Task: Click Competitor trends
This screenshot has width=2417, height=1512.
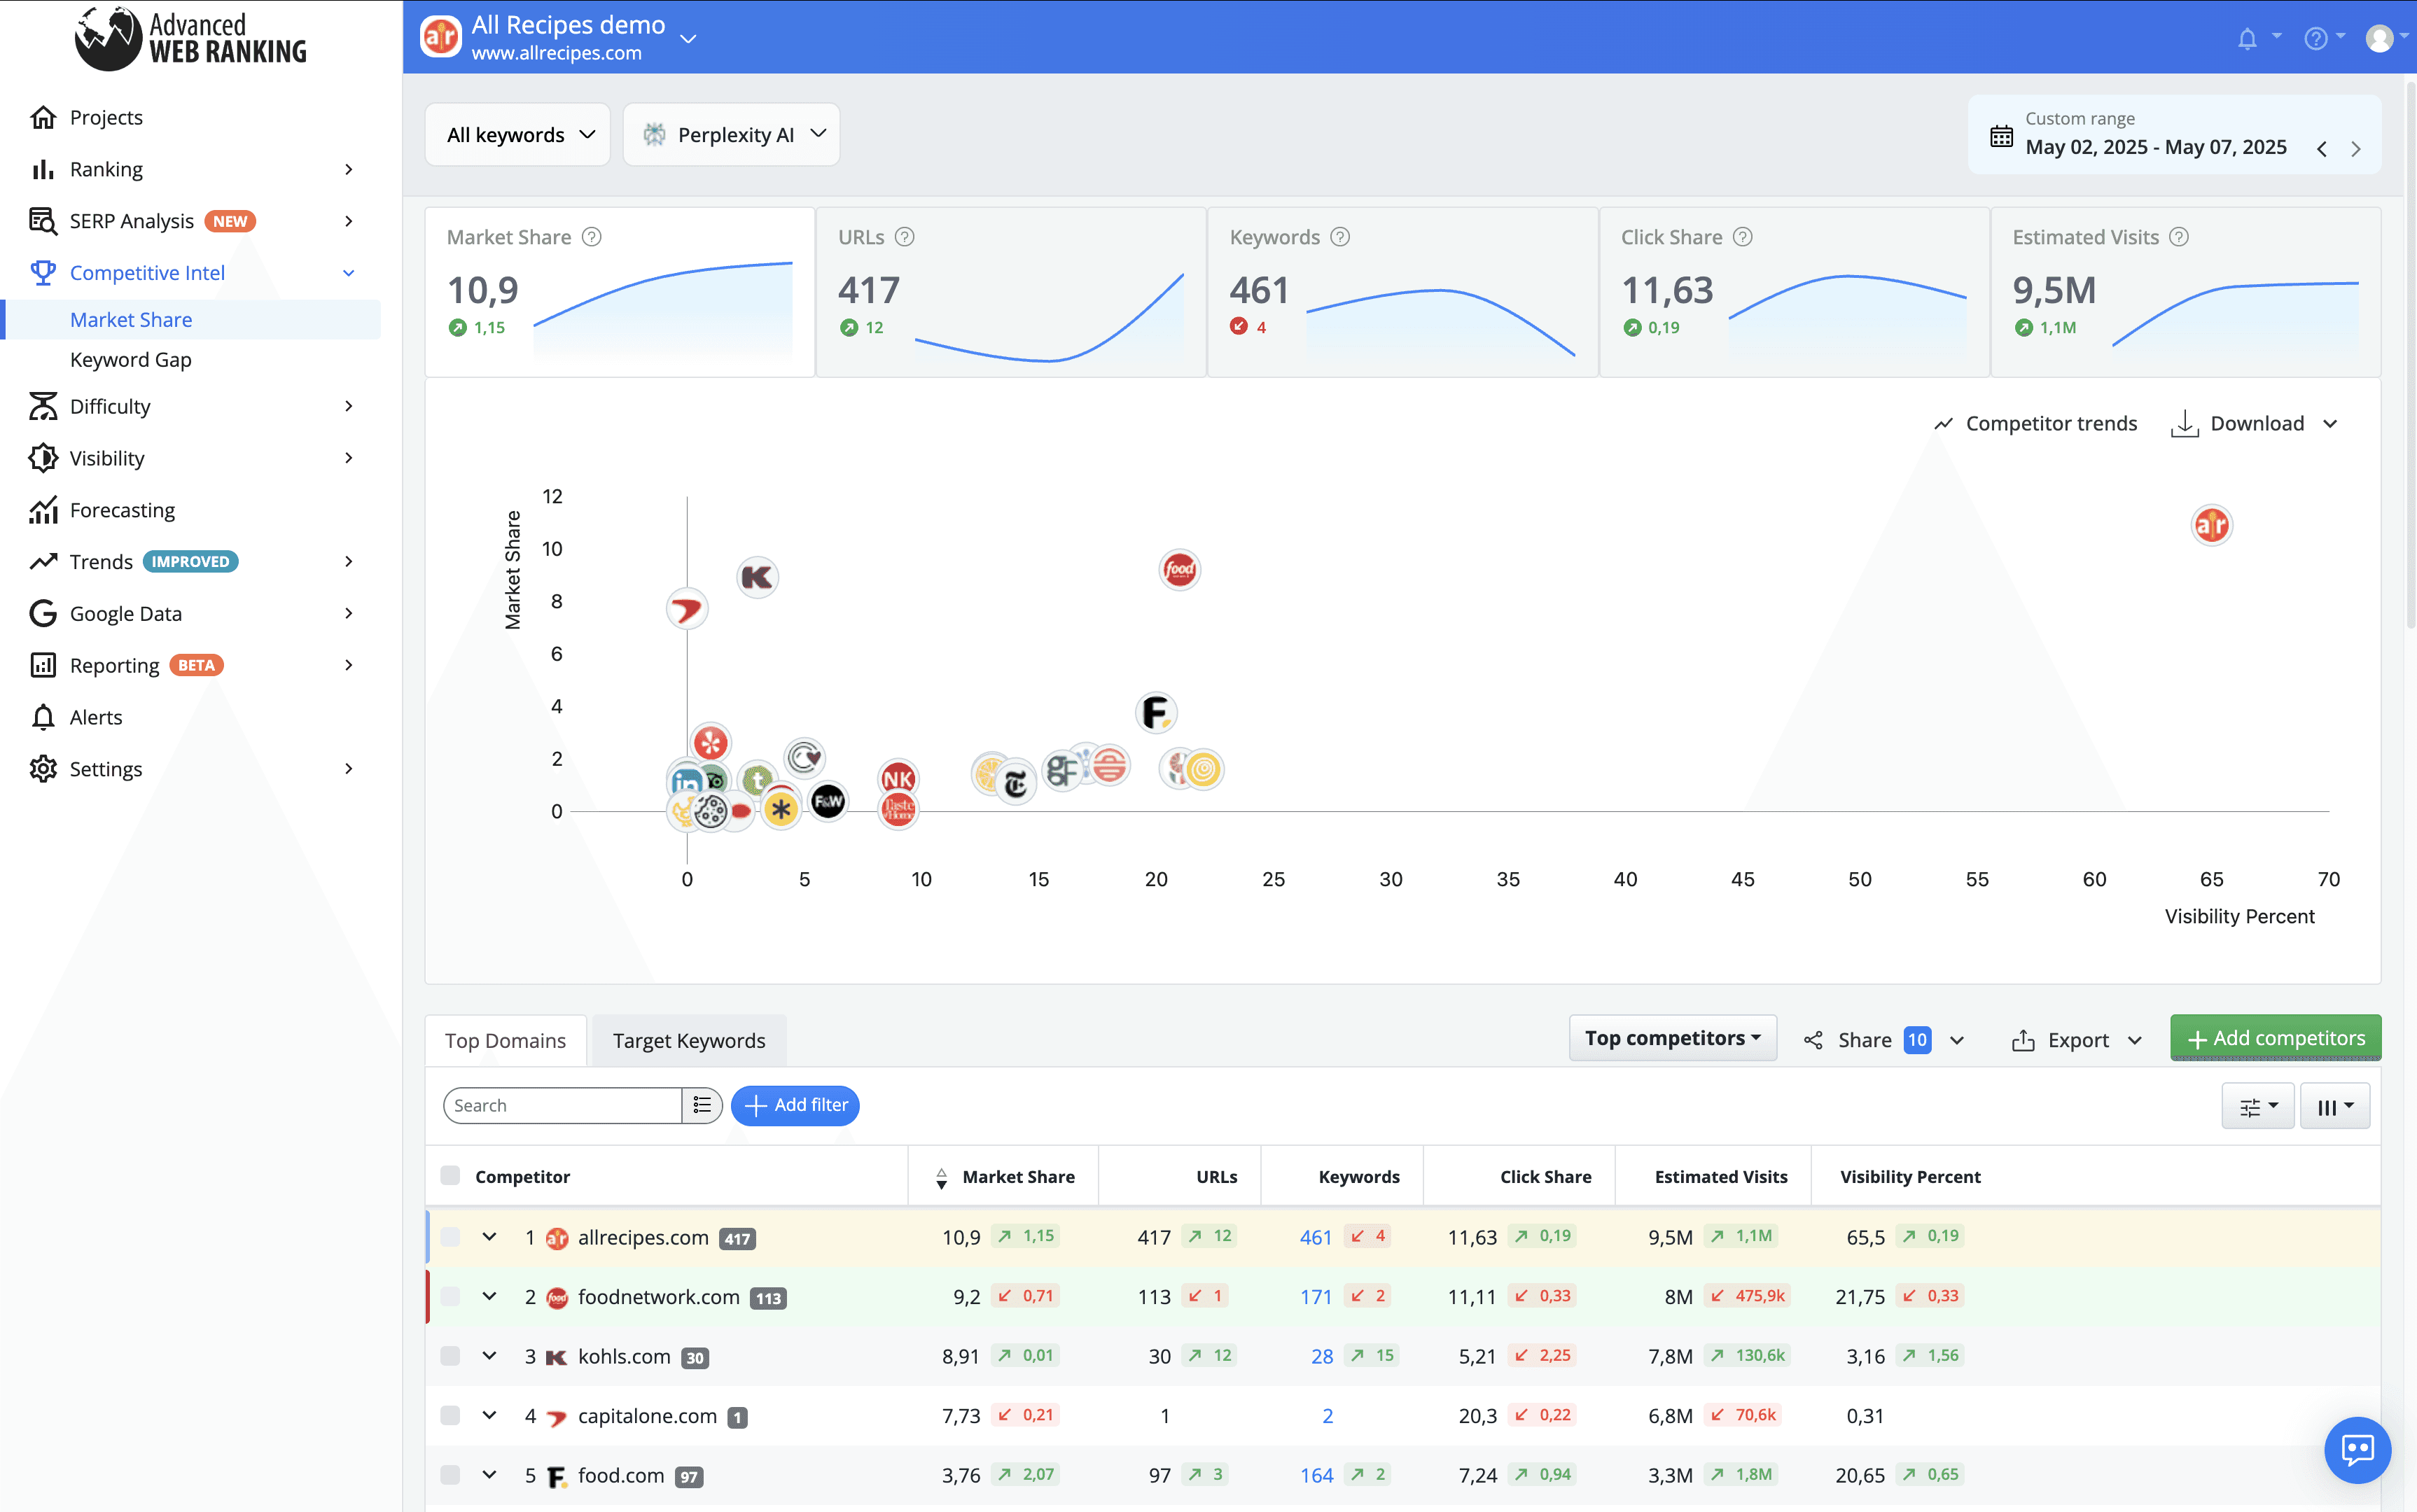Action: click(2035, 424)
